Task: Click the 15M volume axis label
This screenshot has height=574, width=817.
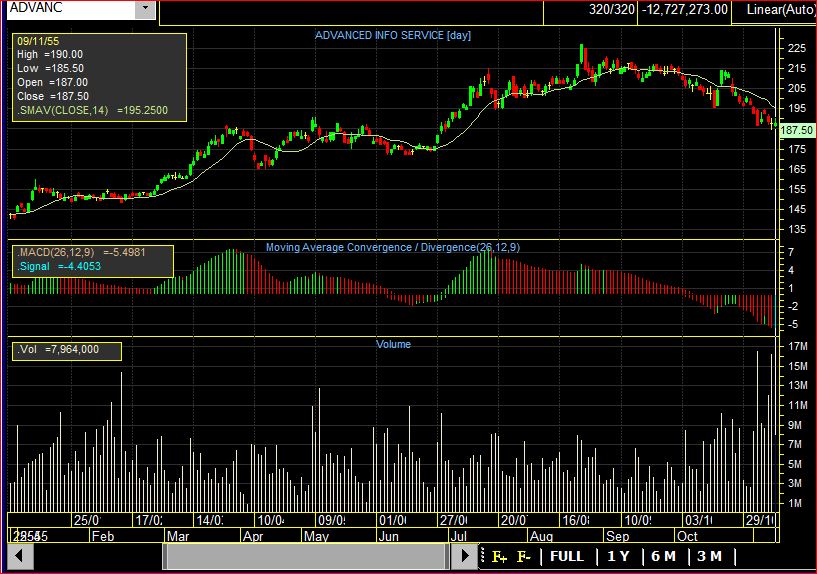Action: point(798,366)
